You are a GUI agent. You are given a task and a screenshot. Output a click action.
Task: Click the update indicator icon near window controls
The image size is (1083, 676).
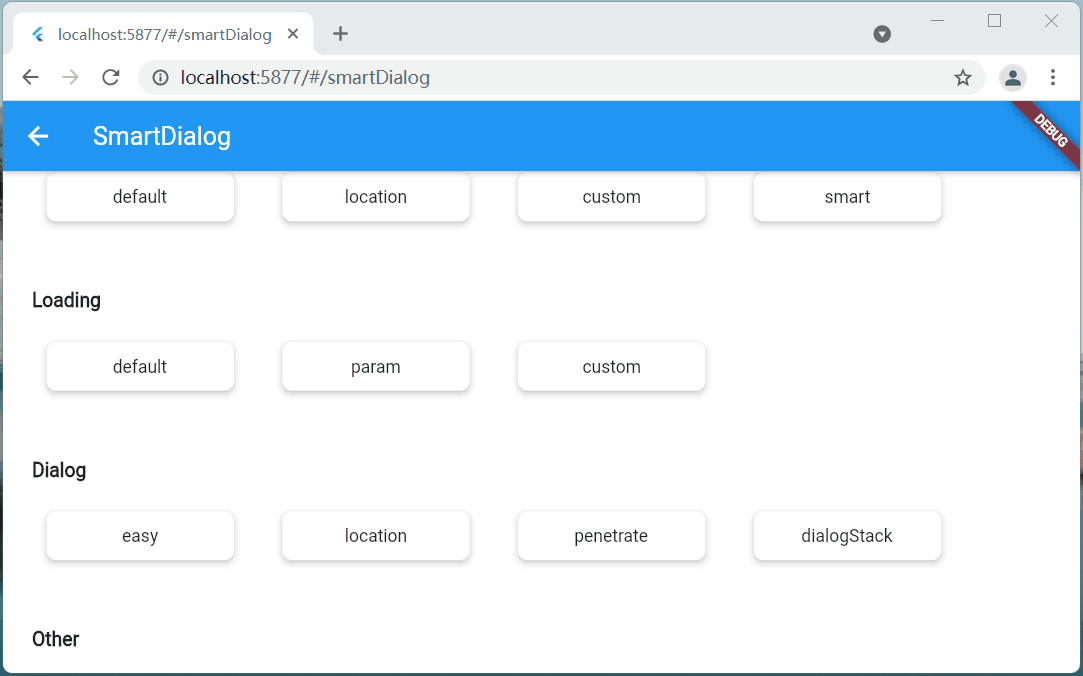coord(881,33)
